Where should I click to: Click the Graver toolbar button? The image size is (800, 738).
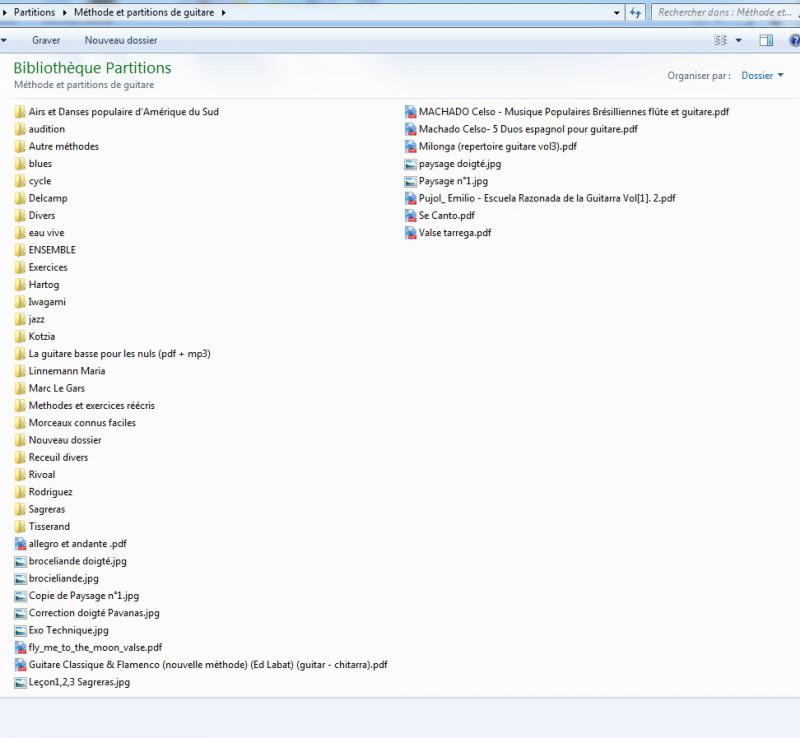tap(46, 41)
